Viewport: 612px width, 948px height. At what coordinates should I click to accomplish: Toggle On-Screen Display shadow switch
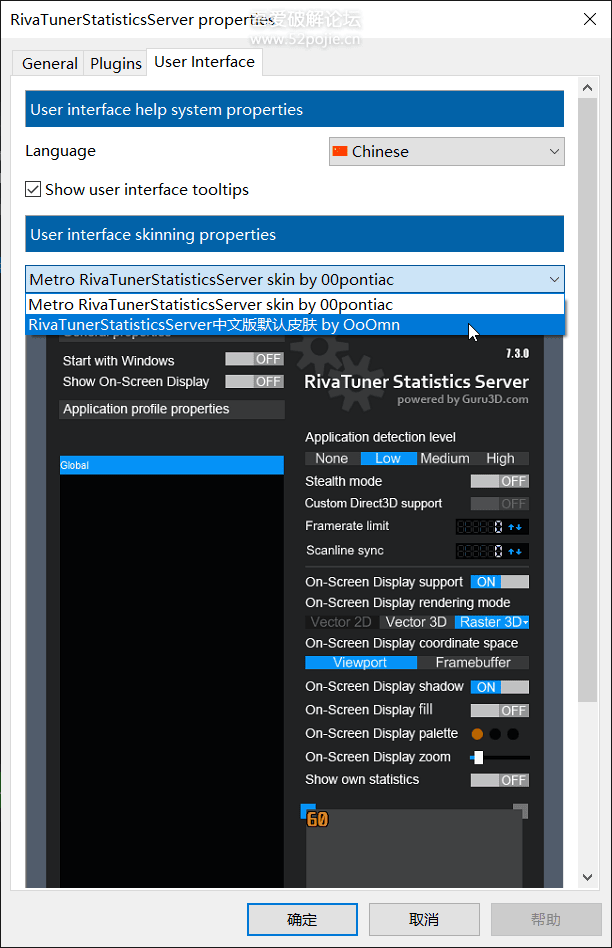click(500, 687)
